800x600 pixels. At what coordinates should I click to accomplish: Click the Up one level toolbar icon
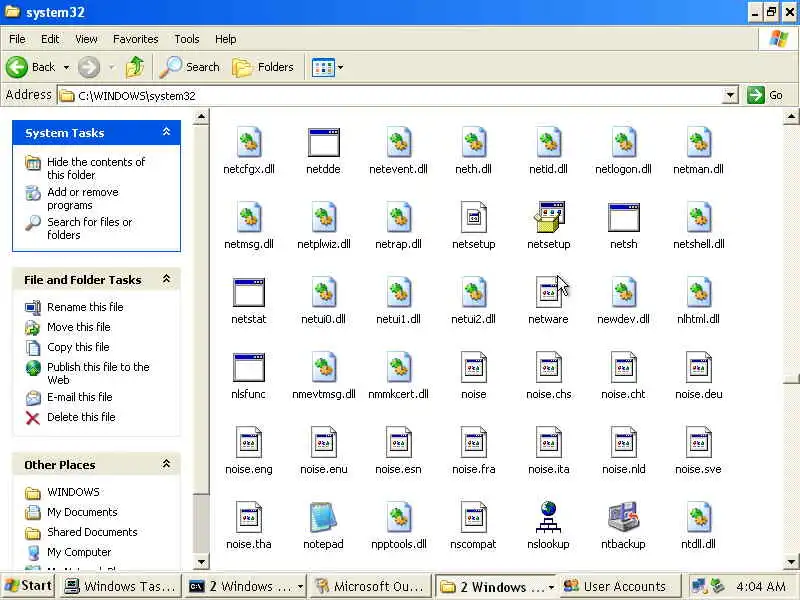tap(135, 67)
